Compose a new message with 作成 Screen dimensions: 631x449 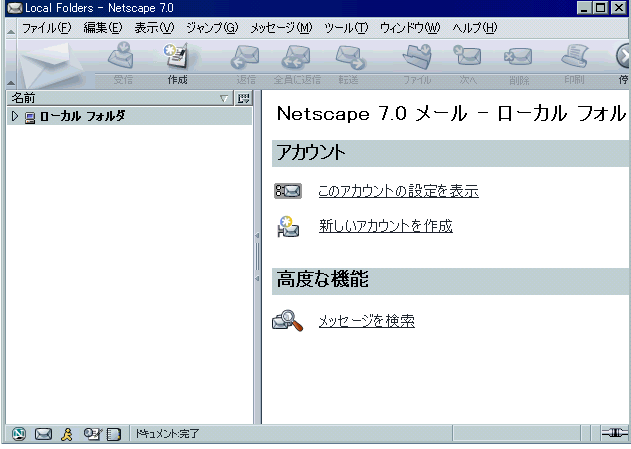(x=177, y=62)
